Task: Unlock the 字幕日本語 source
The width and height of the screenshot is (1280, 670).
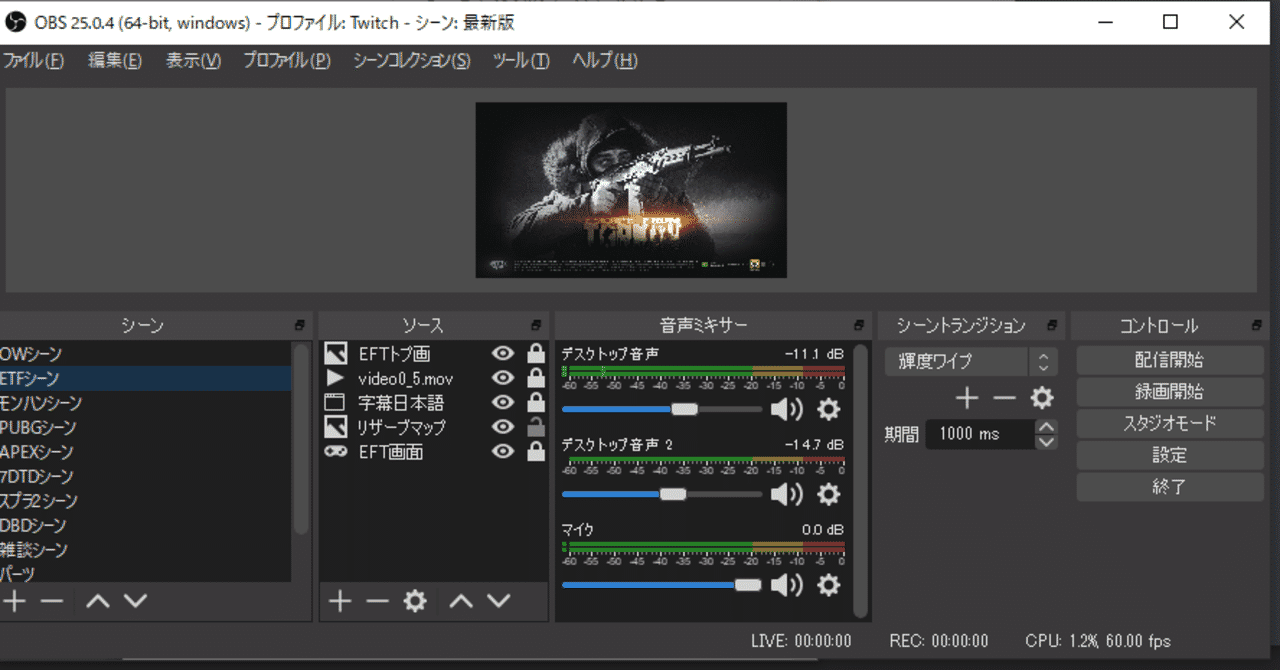Action: click(x=536, y=403)
